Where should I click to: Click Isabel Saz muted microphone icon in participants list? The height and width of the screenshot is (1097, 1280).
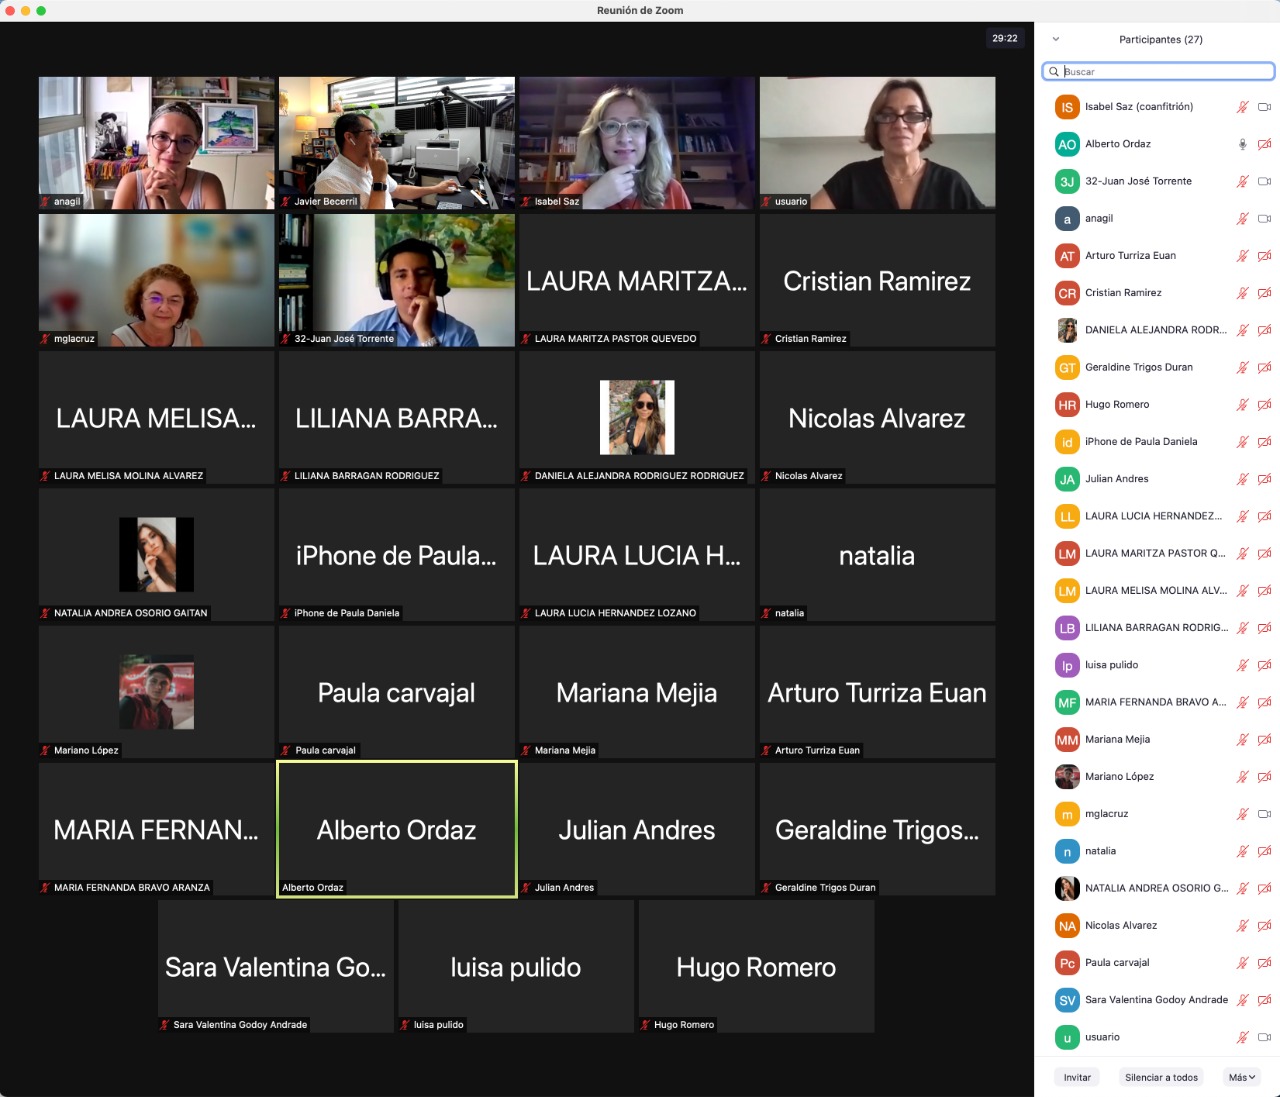1243,107
